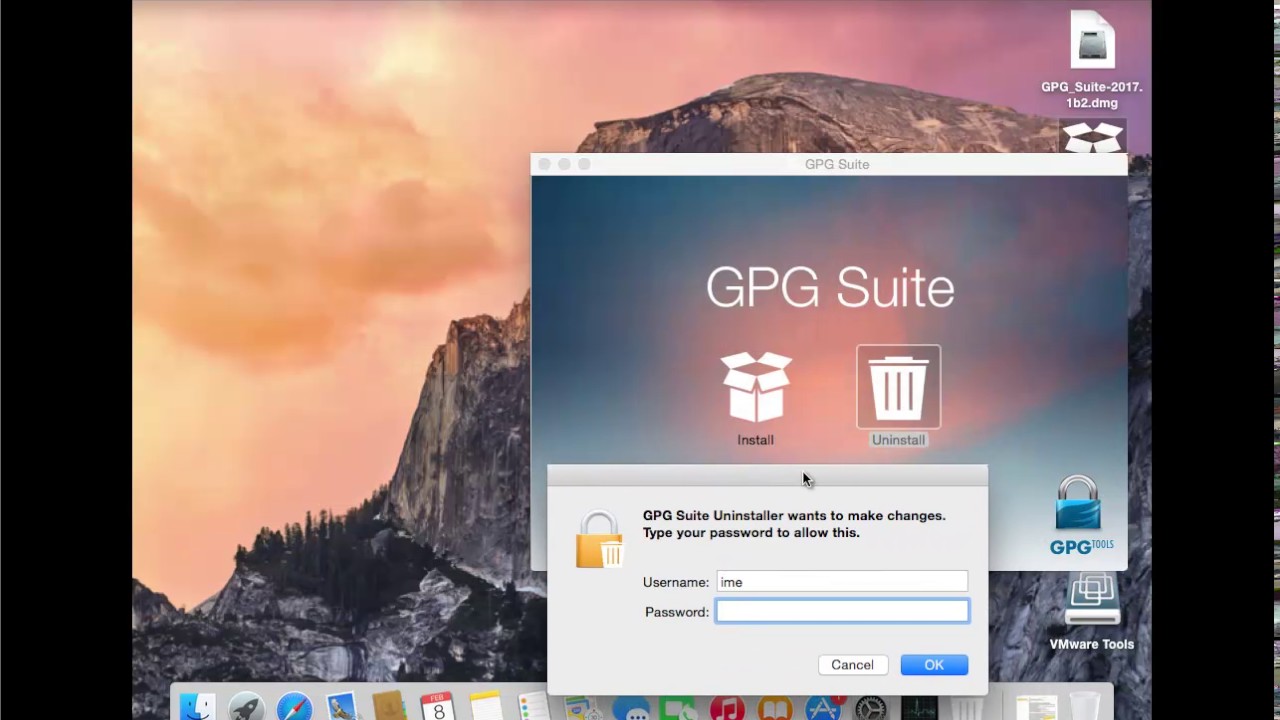Open Messages in the dock
1280x720 pixels.
click(x=630, y=707)
